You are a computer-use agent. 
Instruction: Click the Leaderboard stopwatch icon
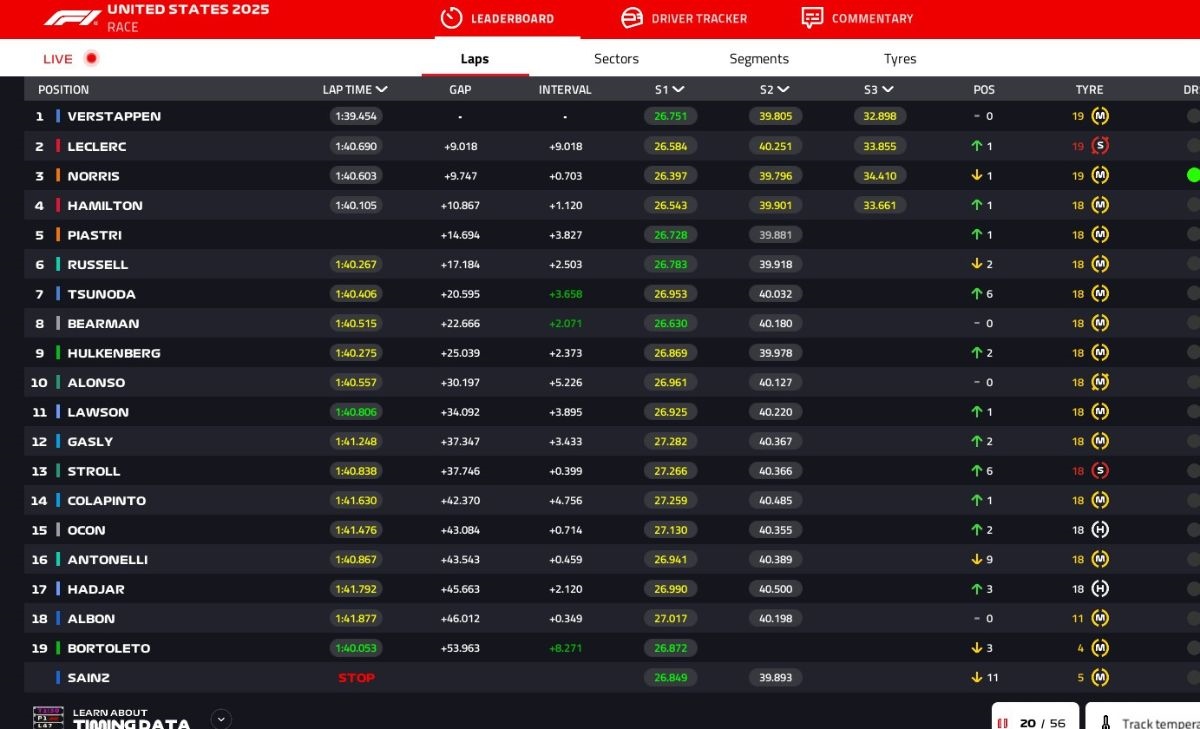[x=451, y=18]
